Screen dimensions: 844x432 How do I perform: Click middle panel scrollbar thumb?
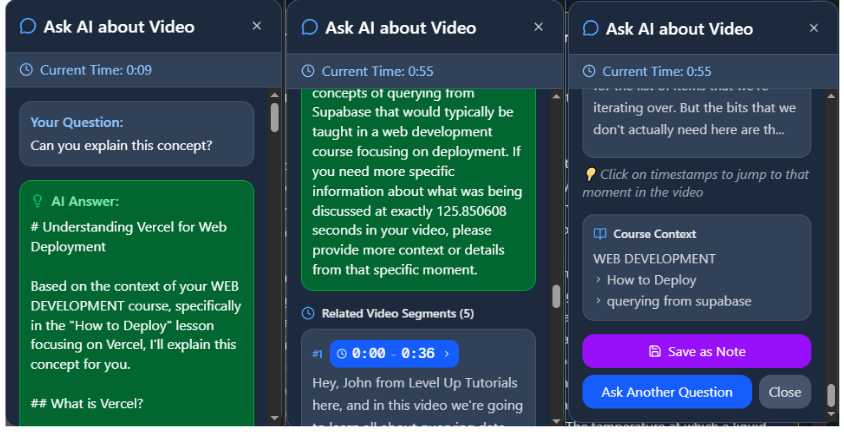(x=557, y=296)
